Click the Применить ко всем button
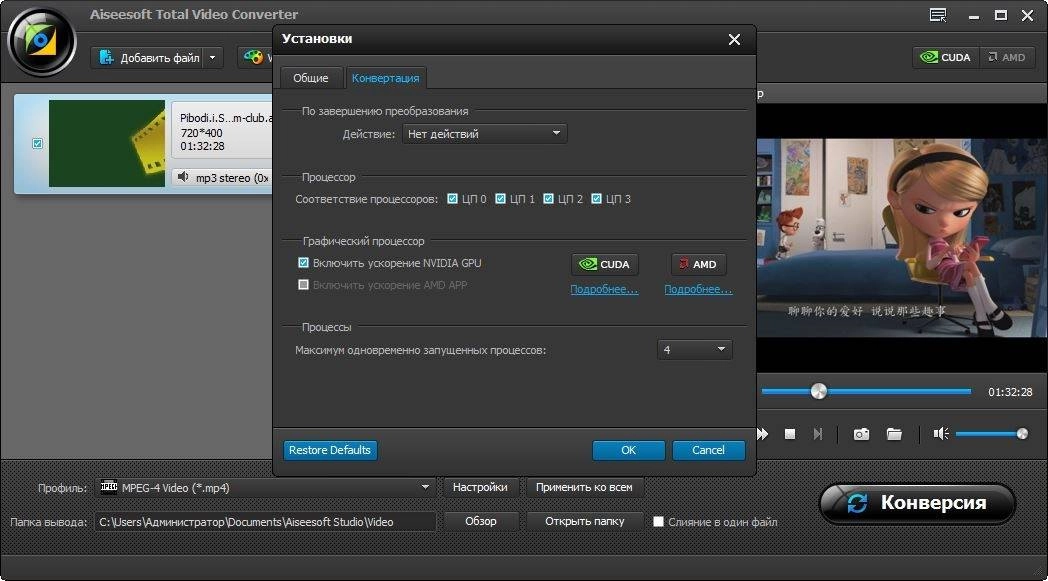 point(584,487)
